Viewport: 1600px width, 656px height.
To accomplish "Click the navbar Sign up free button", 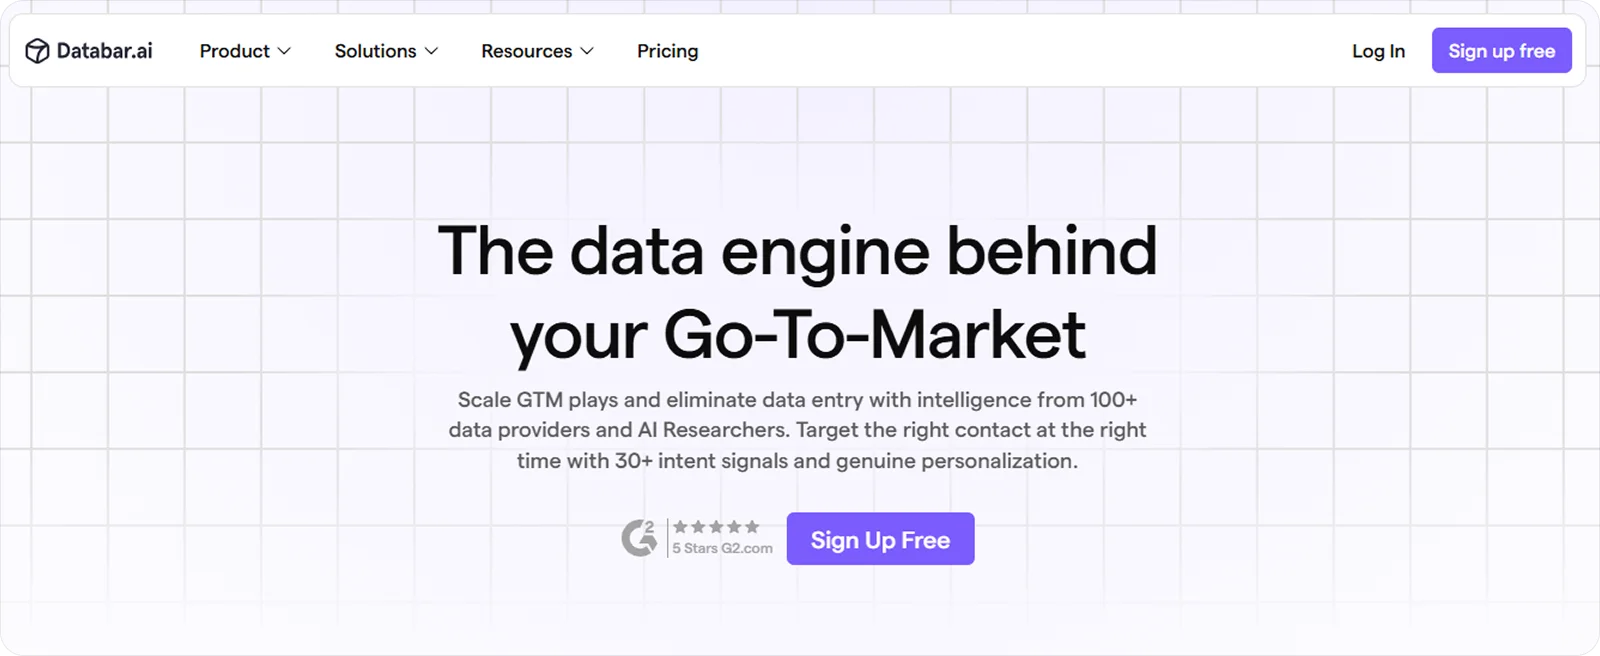I will click(1501, 49).
